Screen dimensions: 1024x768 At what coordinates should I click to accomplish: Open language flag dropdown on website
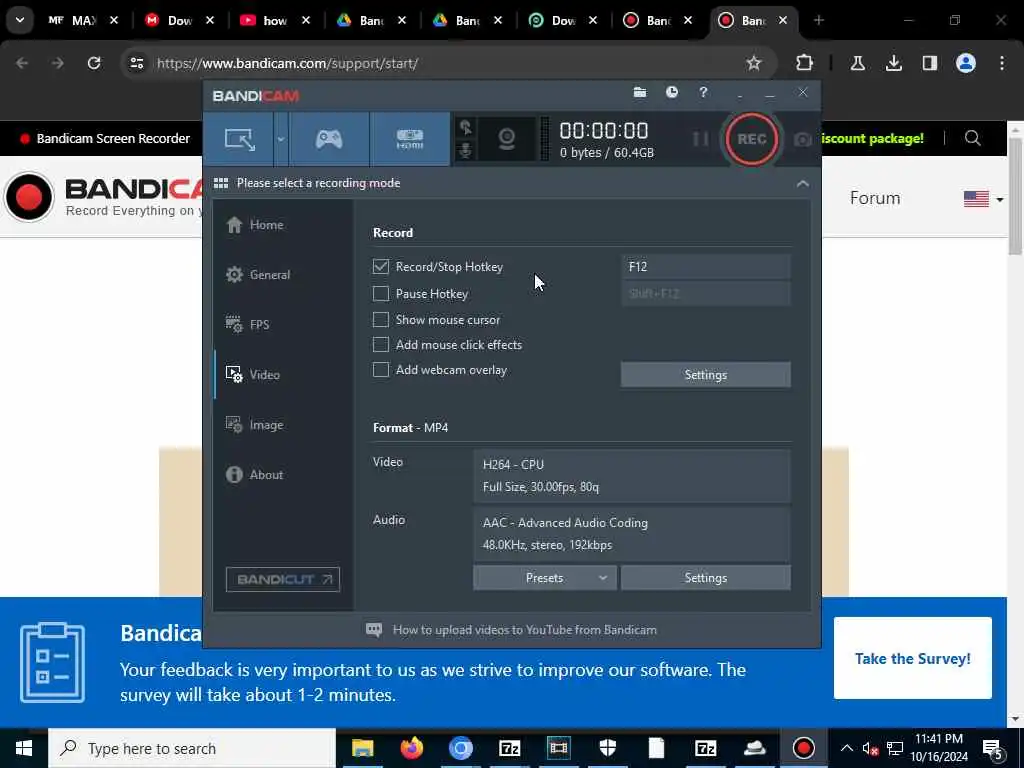[983, 199]
